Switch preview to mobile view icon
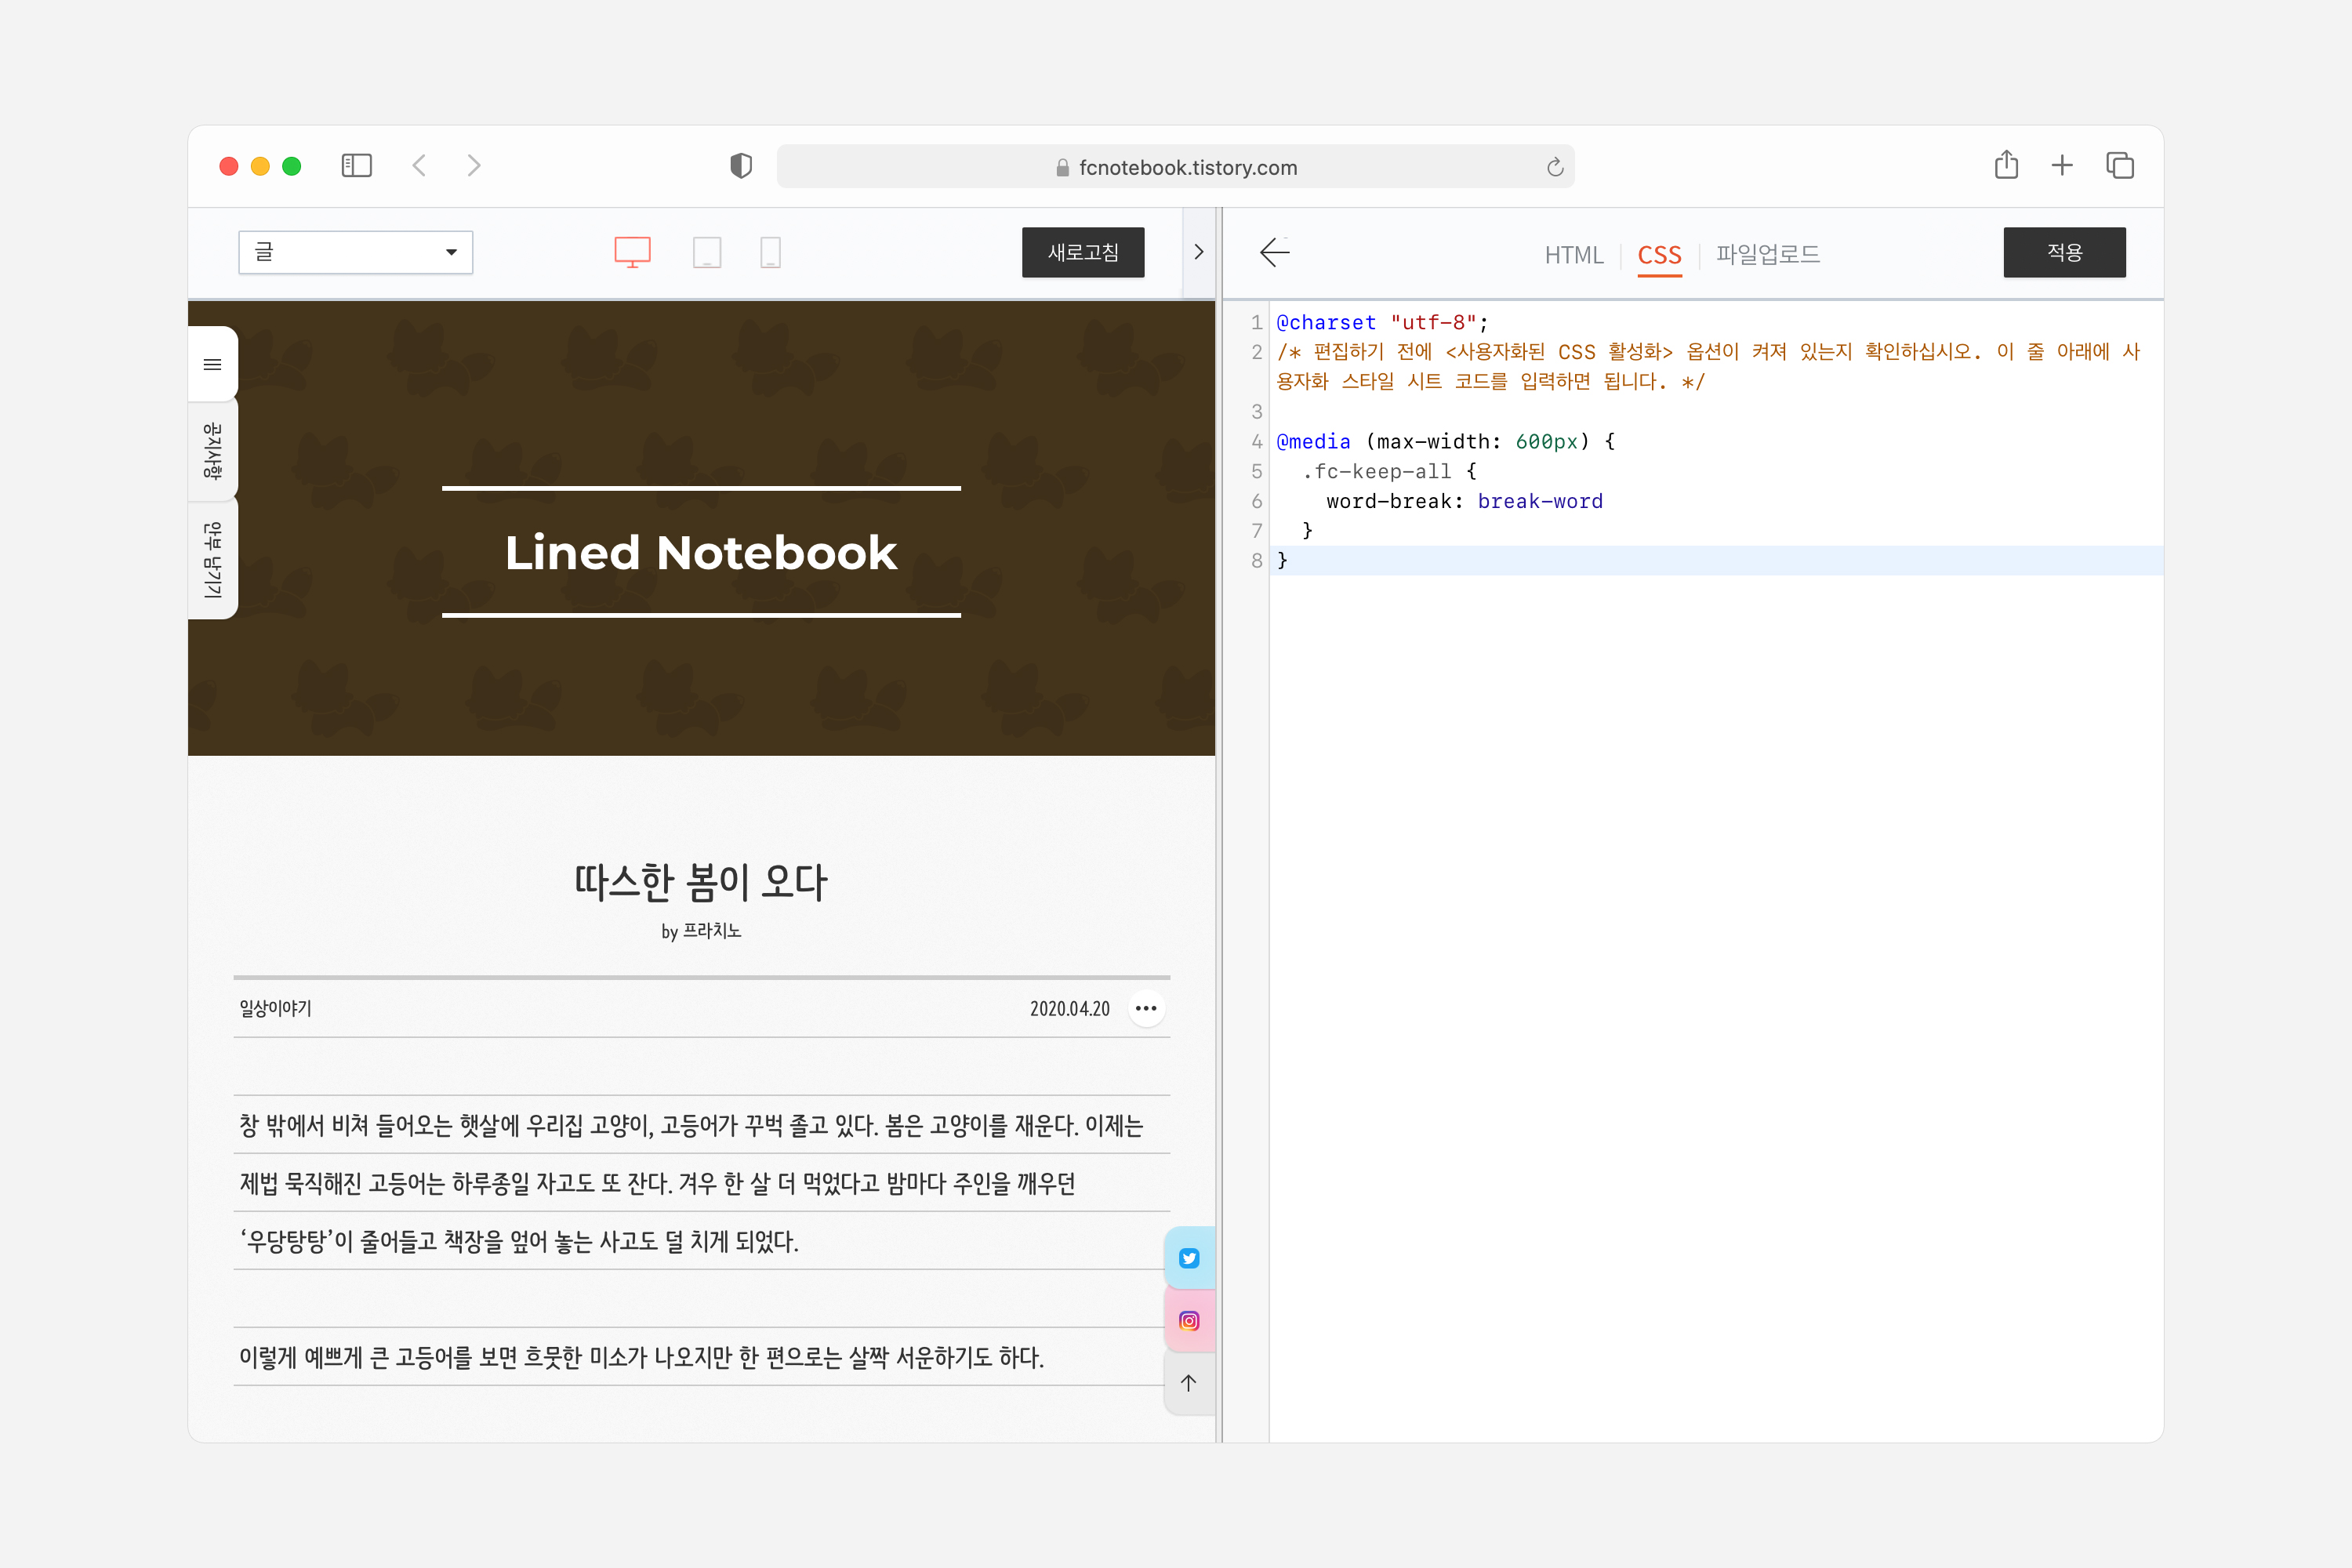 click(770, 252)
